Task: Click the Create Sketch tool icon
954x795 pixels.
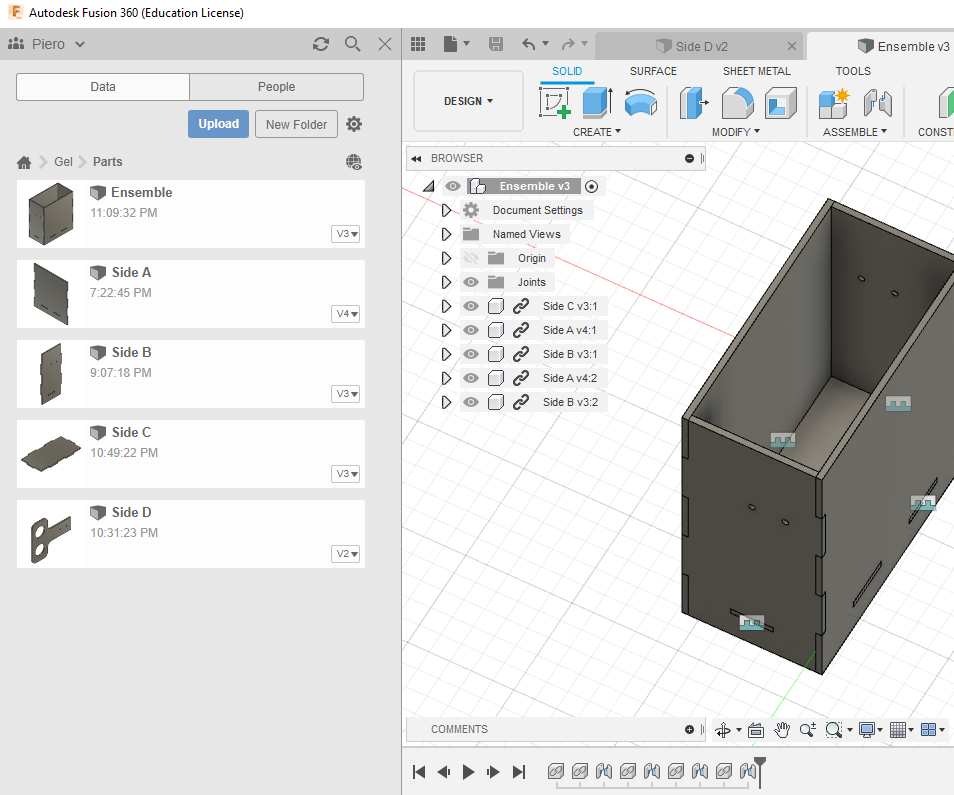Action: click(555, 103)
